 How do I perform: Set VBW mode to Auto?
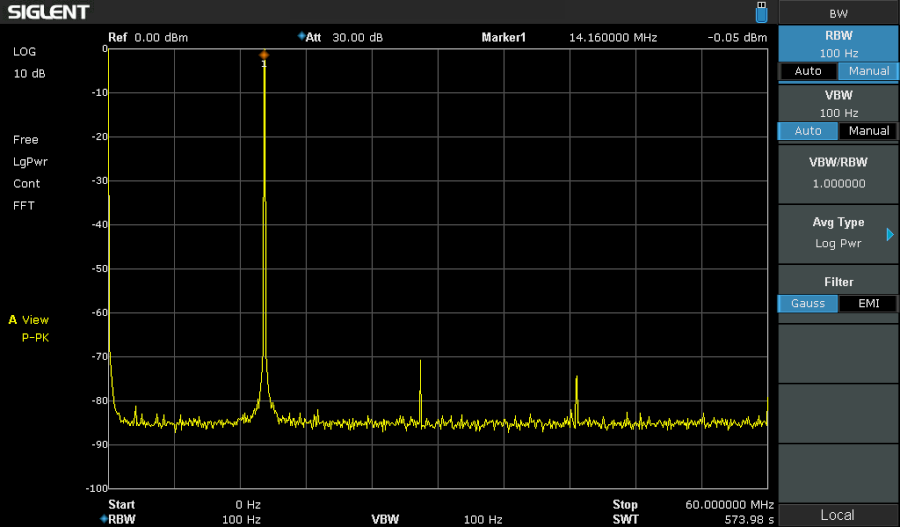808,131
